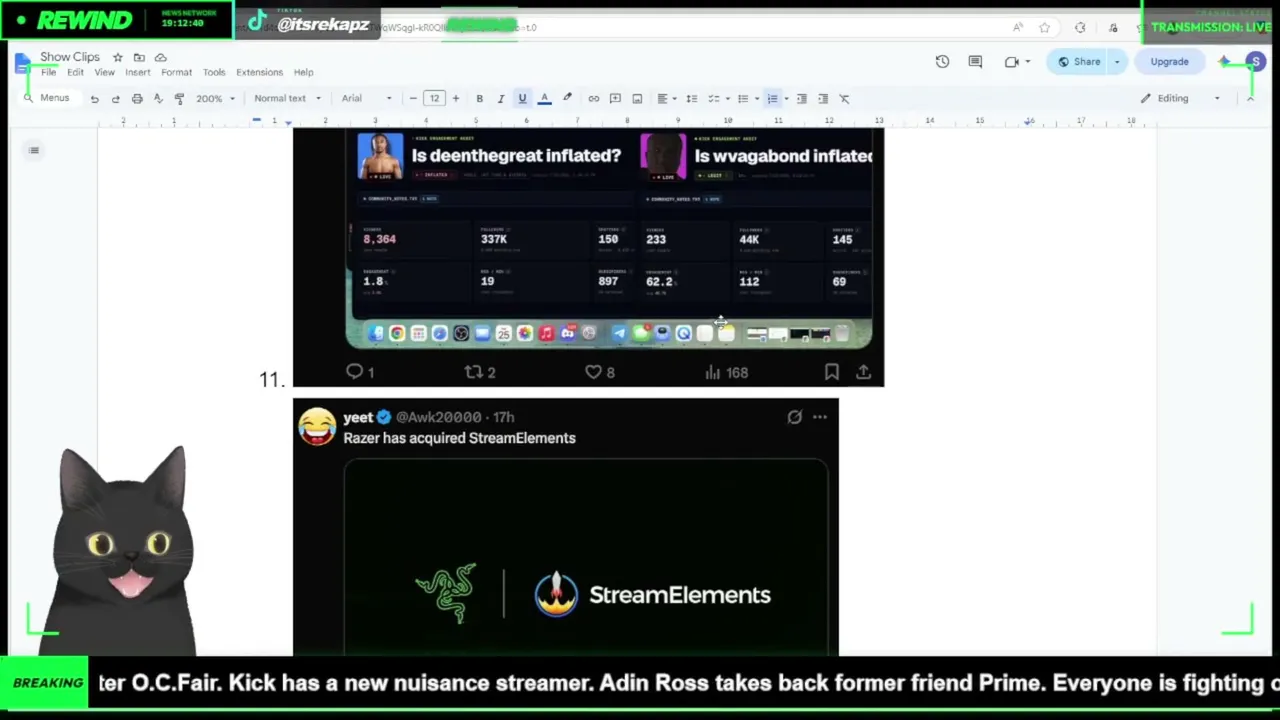Click the Share button
This screenshot has width=1280, height=720.
tap(1080, 62)
